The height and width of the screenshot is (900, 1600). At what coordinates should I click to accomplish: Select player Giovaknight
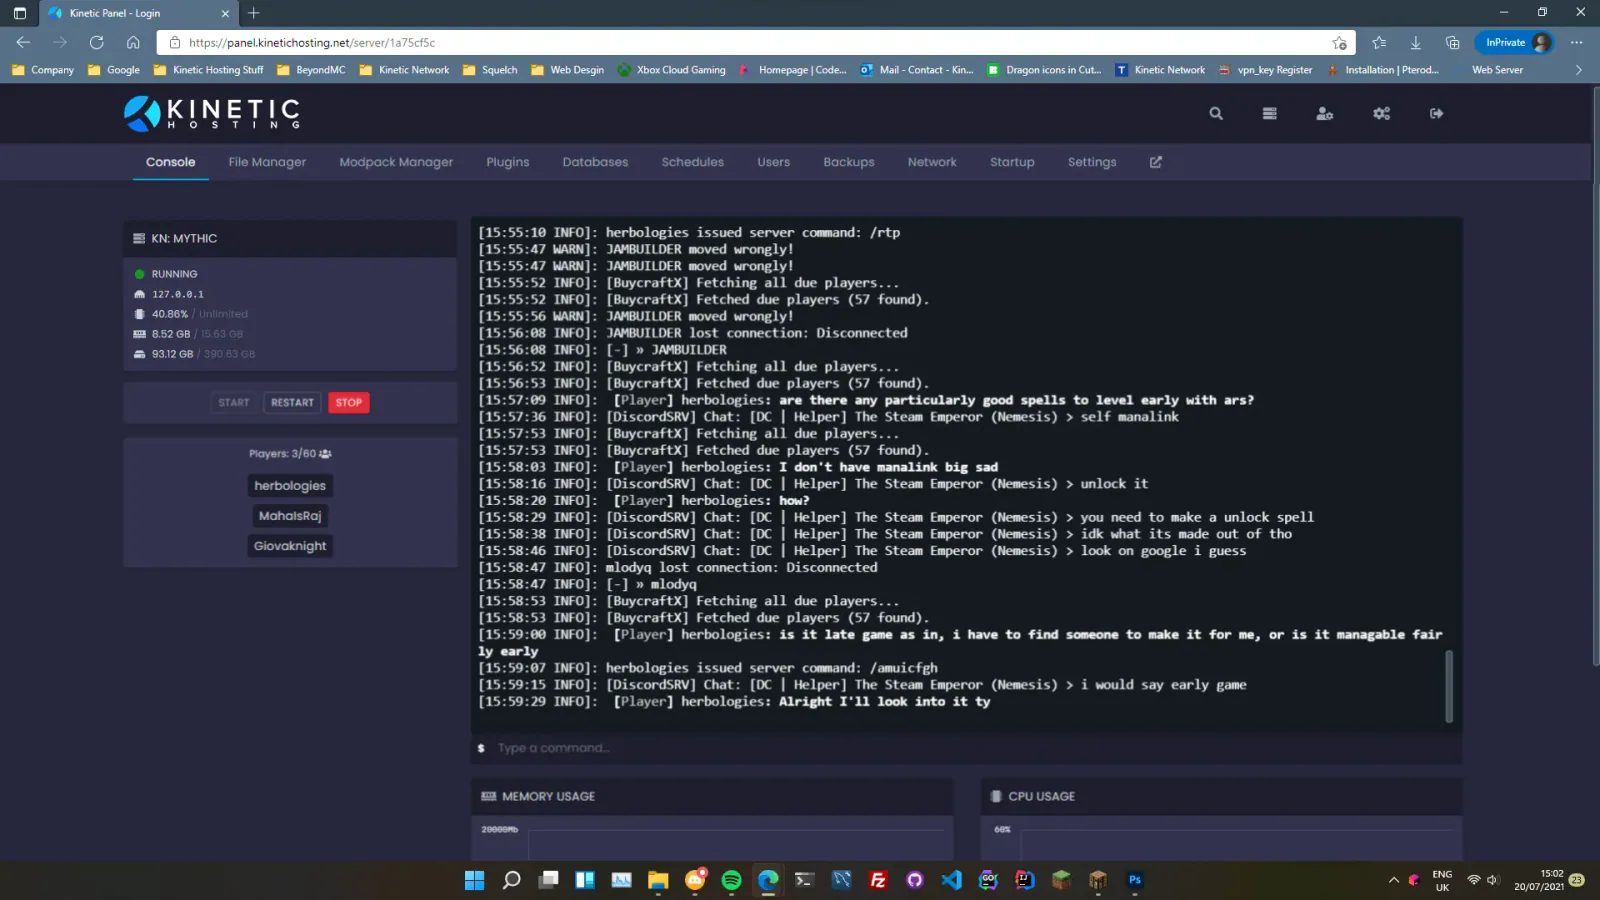(x=290, y=546)
